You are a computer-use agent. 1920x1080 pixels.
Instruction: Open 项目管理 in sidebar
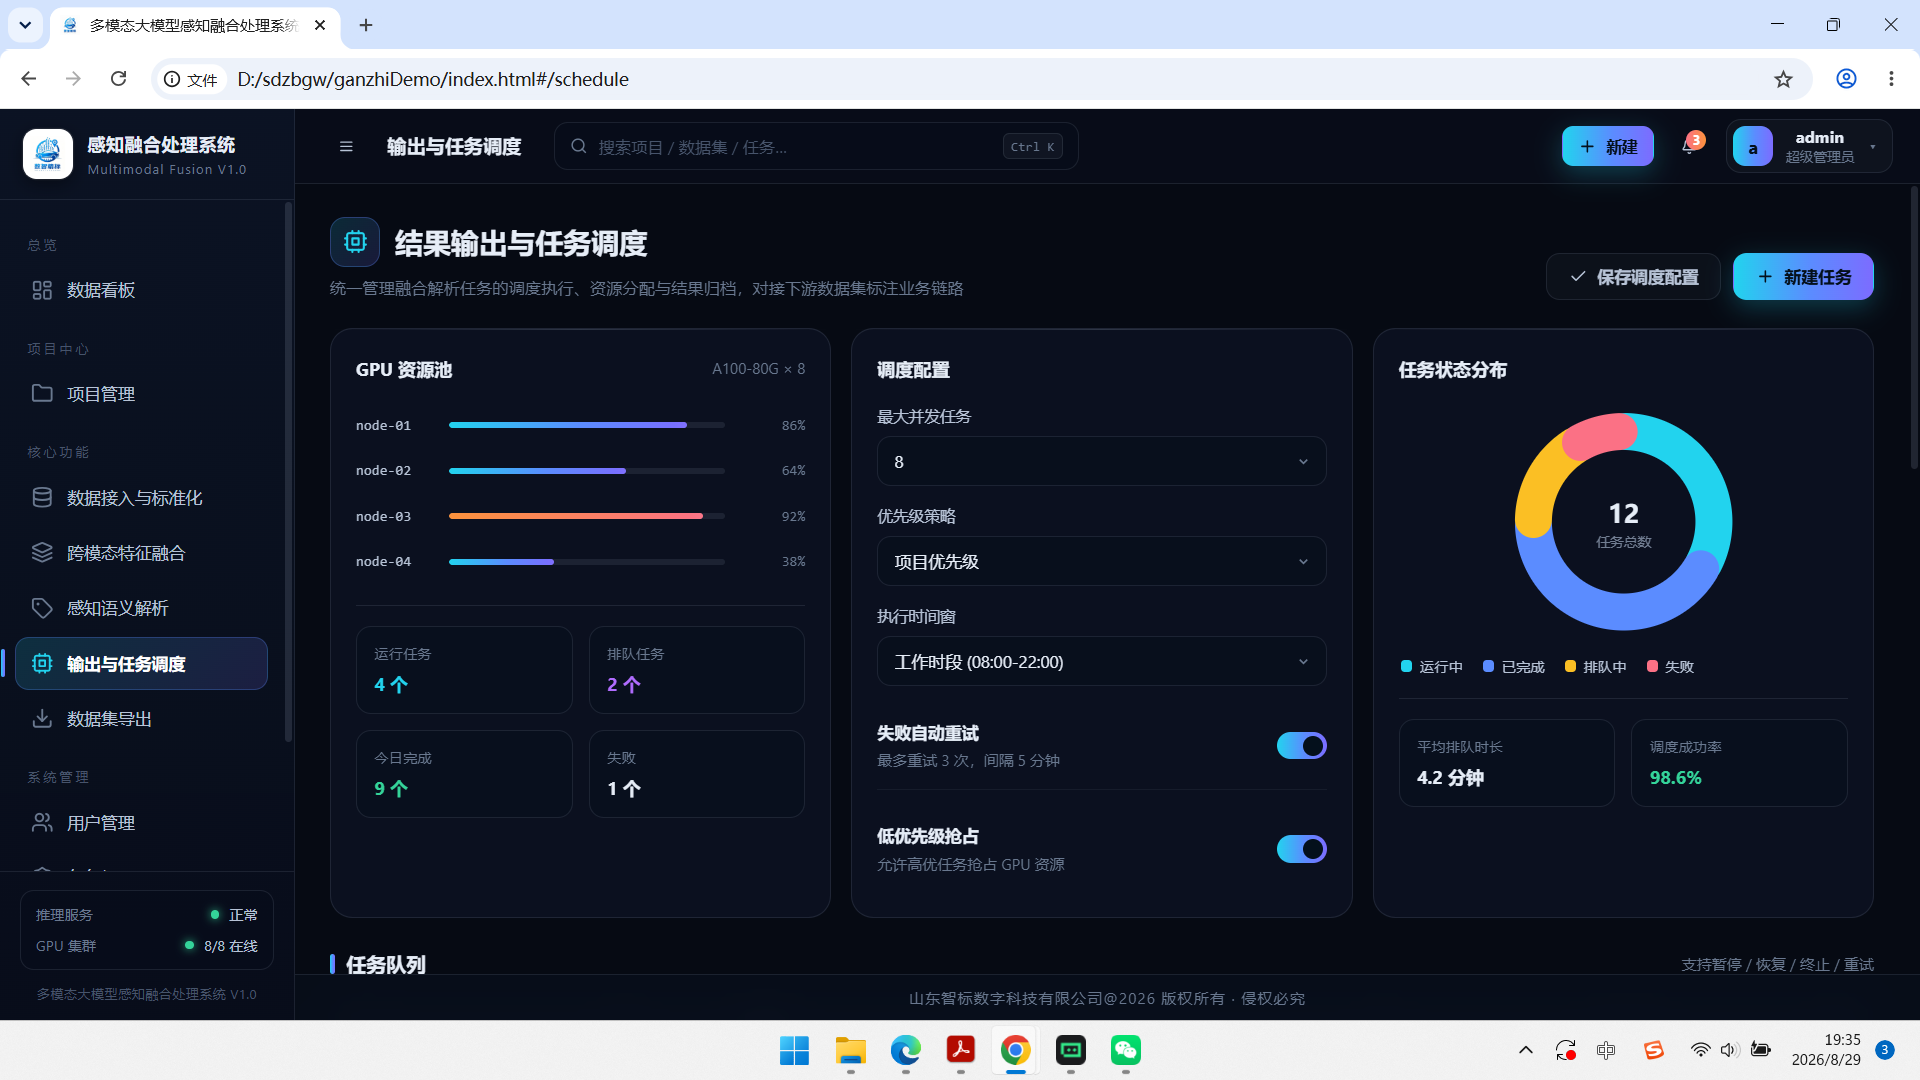[x=142, y=394]
